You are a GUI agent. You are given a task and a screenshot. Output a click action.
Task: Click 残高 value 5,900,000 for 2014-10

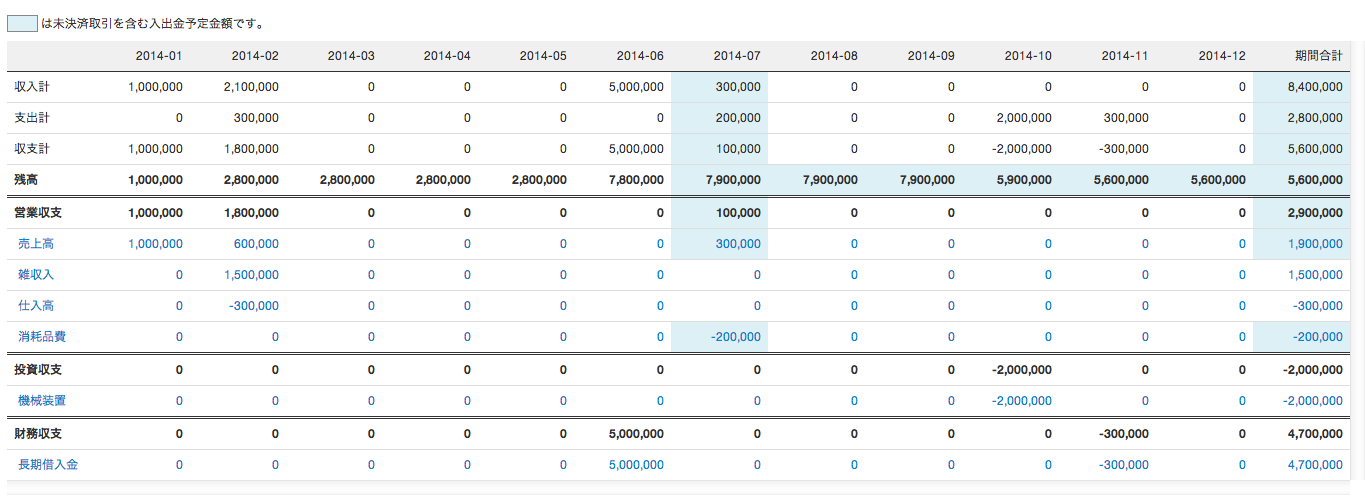pos(1023,180)
